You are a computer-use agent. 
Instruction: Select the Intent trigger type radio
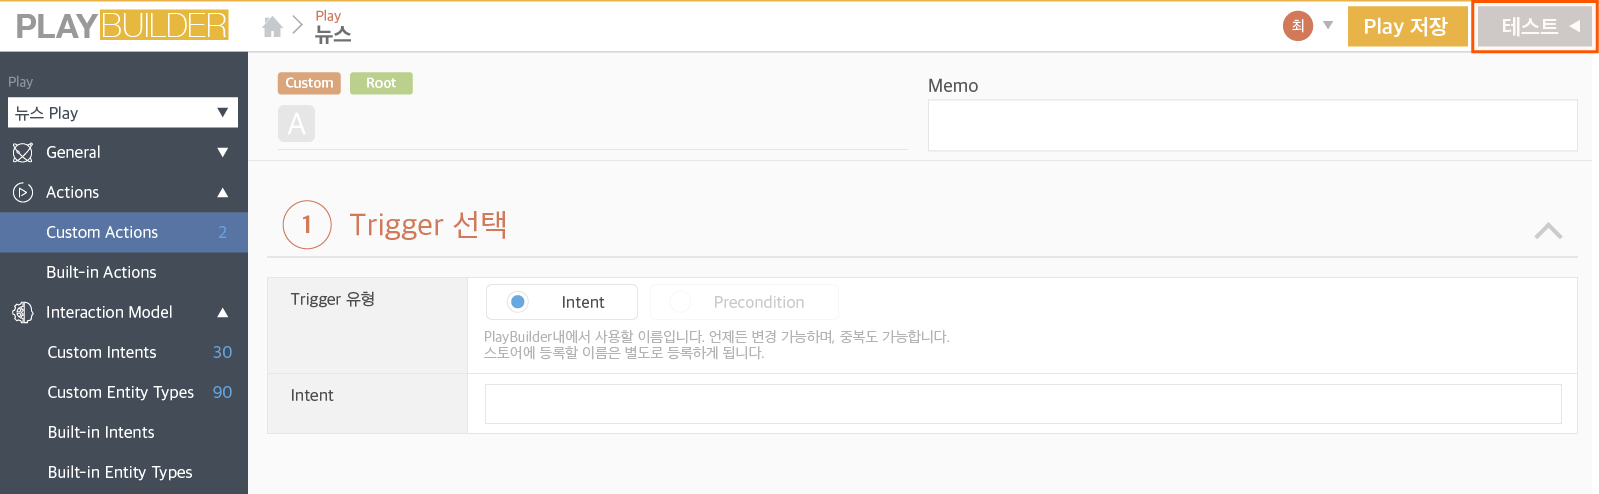(518, 302)
